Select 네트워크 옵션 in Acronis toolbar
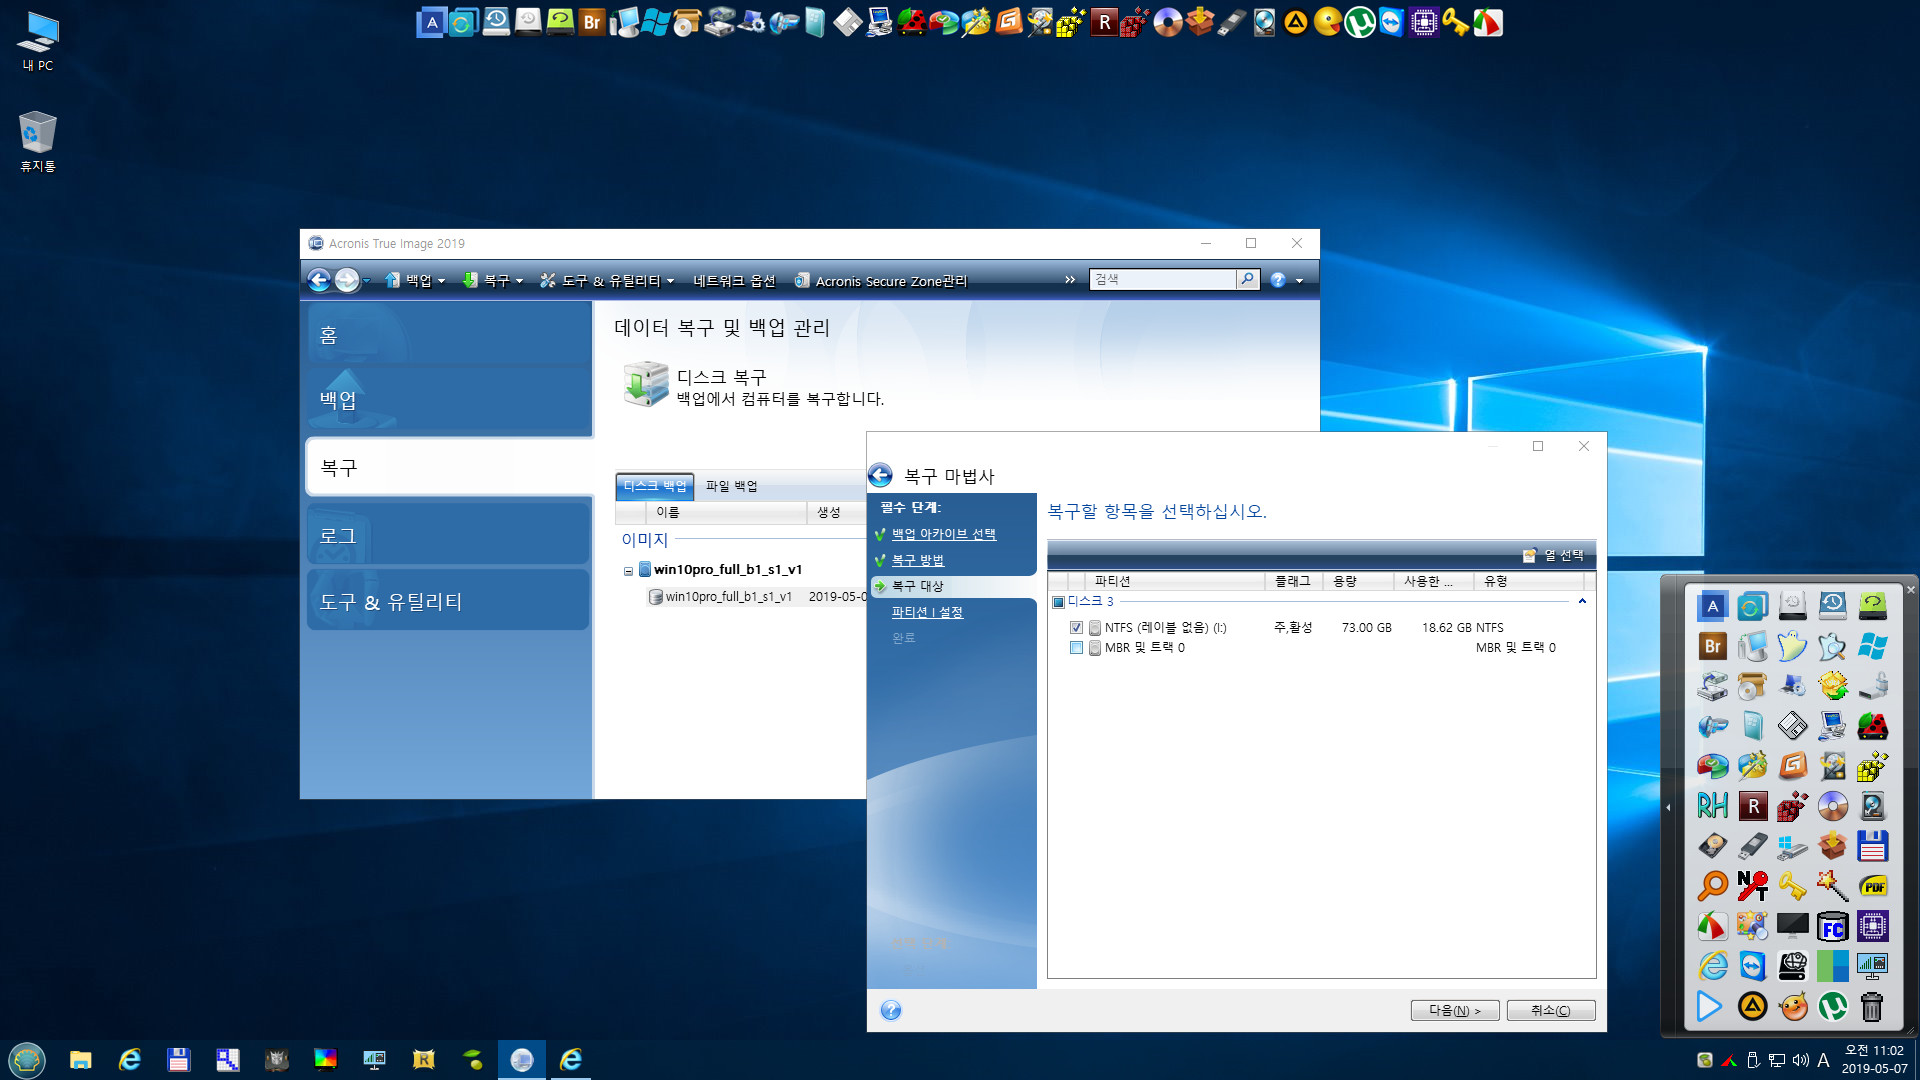Image resolution: width=1920 pixels, height=1080 pixels. click(734, 281)
